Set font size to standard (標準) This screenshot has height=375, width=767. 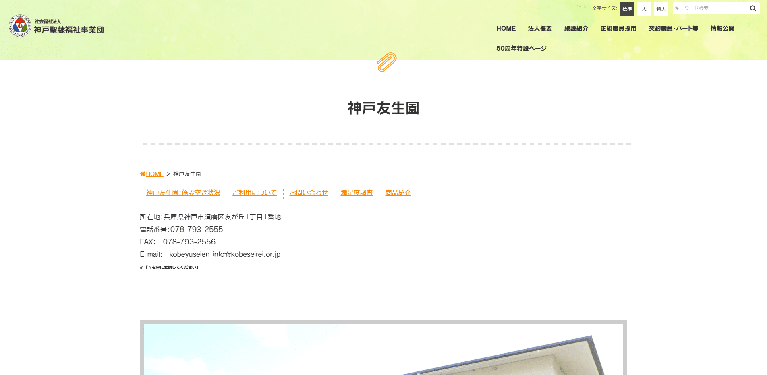click(627, 9)
